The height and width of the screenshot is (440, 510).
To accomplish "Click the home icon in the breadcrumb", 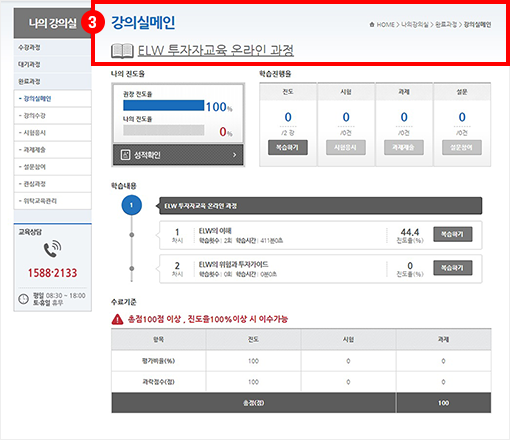I will [x=372, y=24].
